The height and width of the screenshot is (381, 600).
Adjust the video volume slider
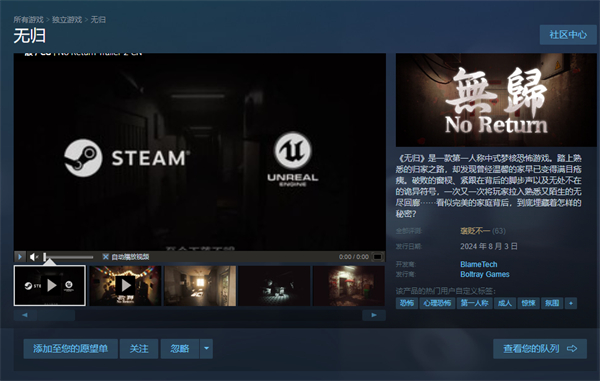(x=68, y=257)
